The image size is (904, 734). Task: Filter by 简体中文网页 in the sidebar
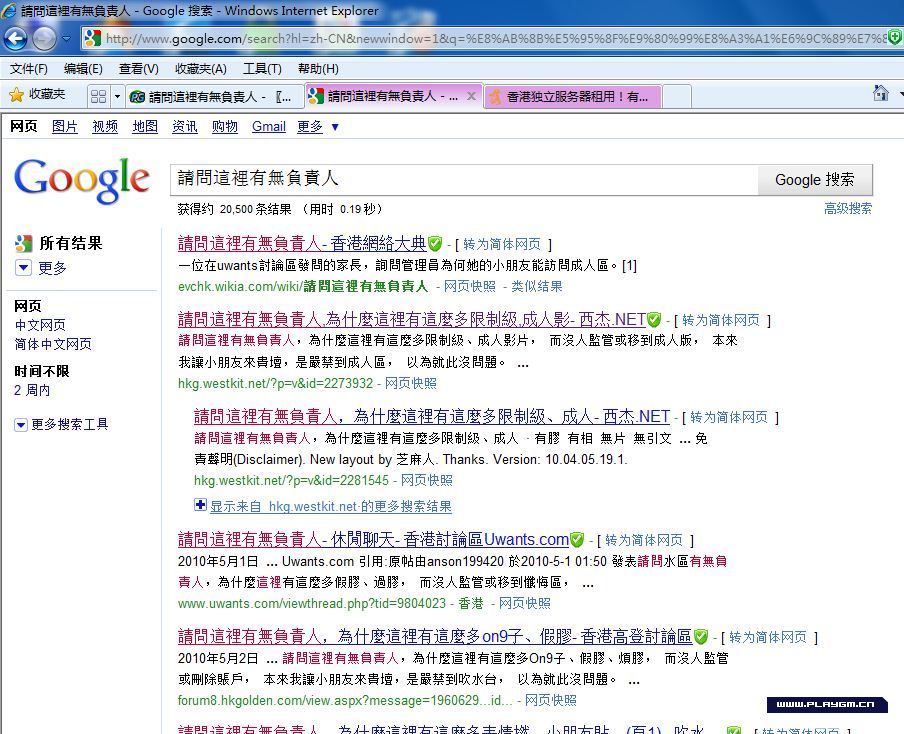click(x=52, y=344)
